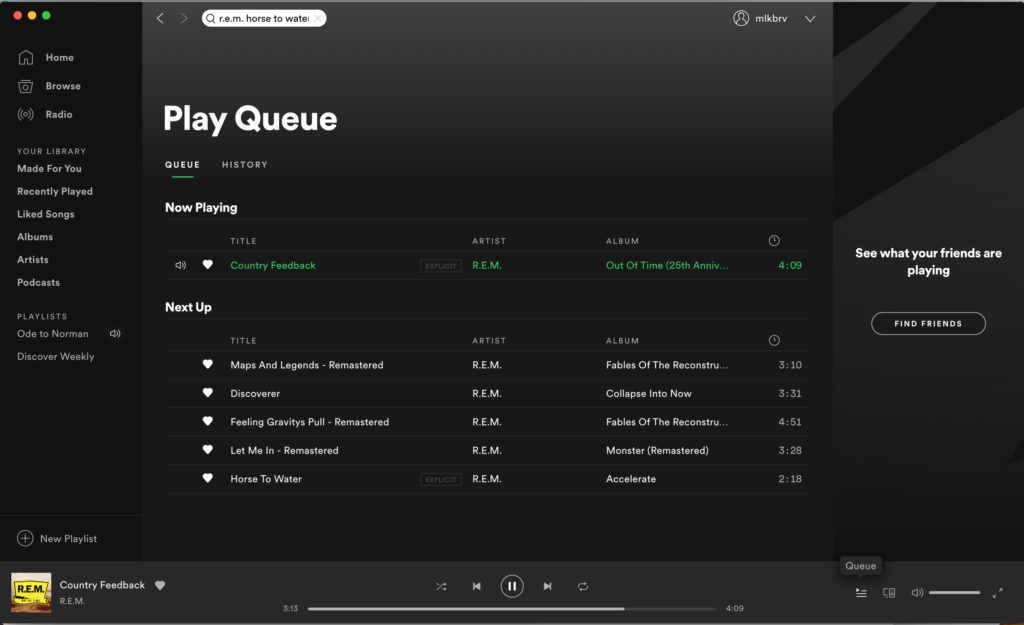Unlike Feeling Gravitys Pull - Remastered
Screen dimensions: 1024x625
pos(208,421)
